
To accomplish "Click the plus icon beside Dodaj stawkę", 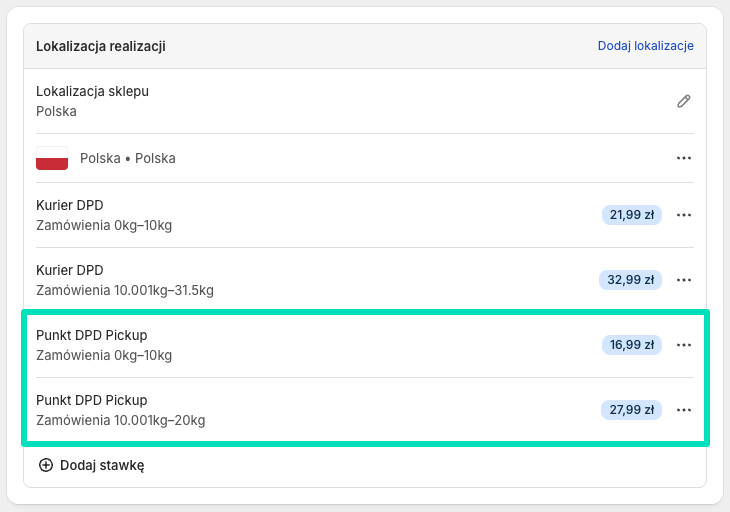I will coord(45,465).
